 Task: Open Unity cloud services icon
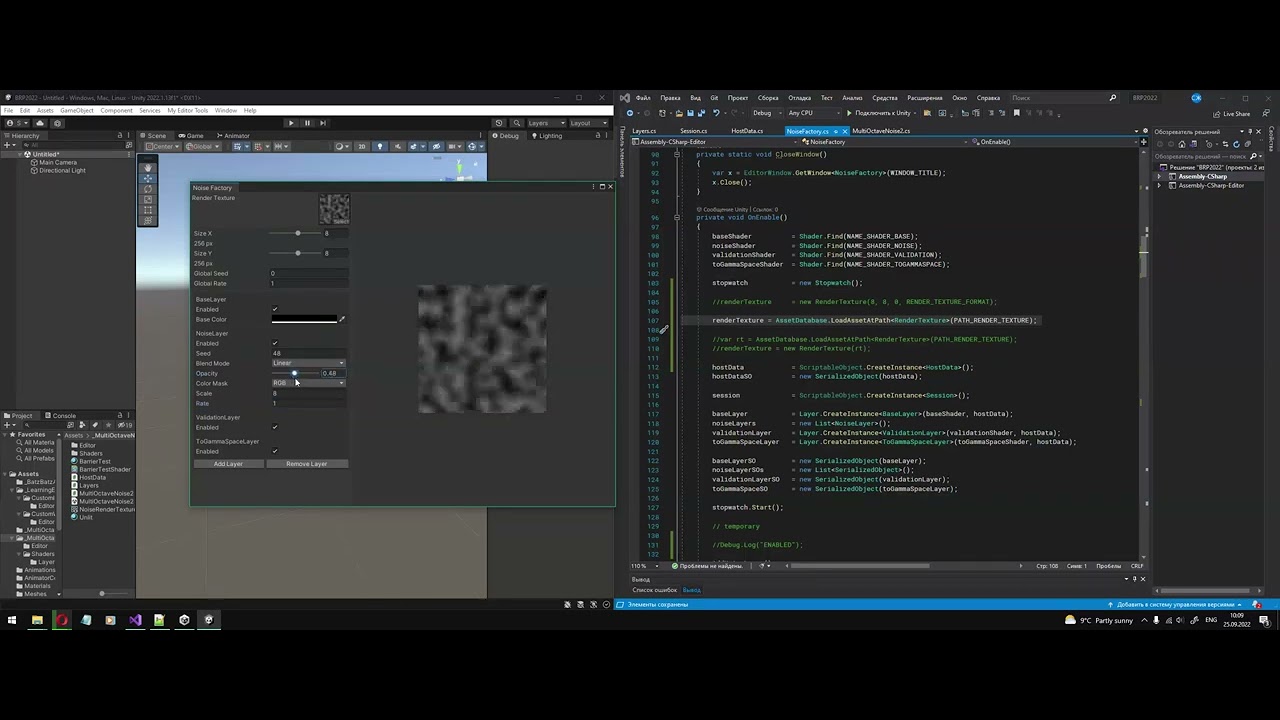click(41, 123)
